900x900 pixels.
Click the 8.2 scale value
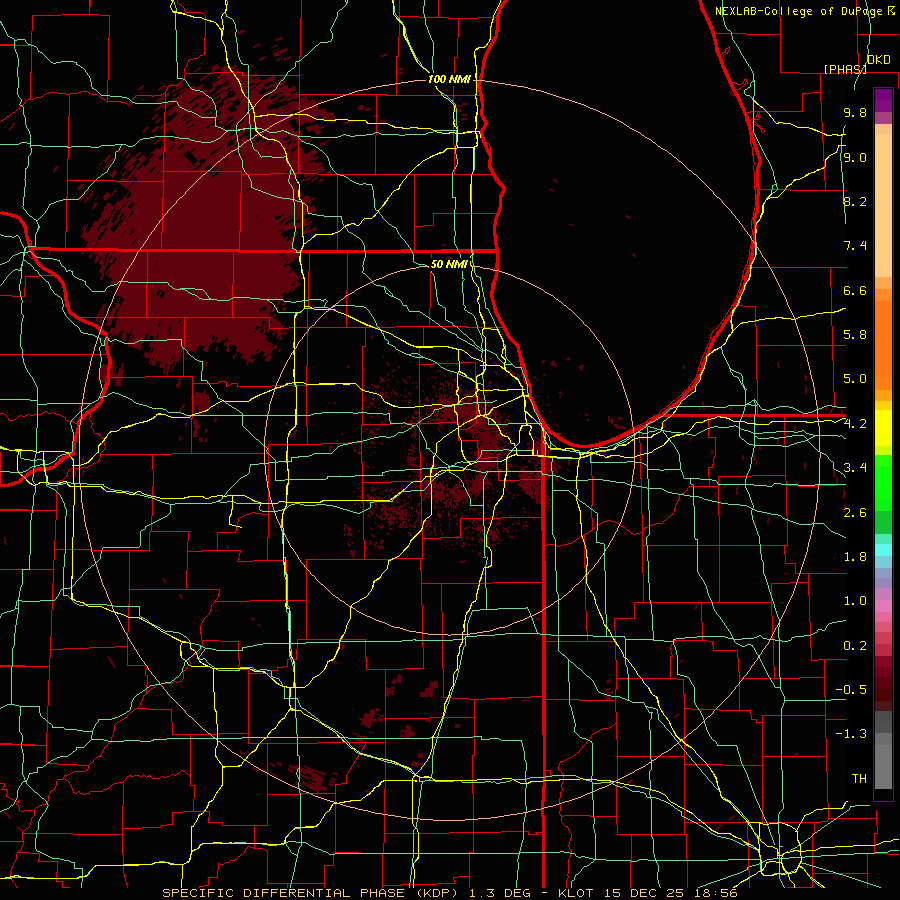pyautogui.click(x=855, y=201)
